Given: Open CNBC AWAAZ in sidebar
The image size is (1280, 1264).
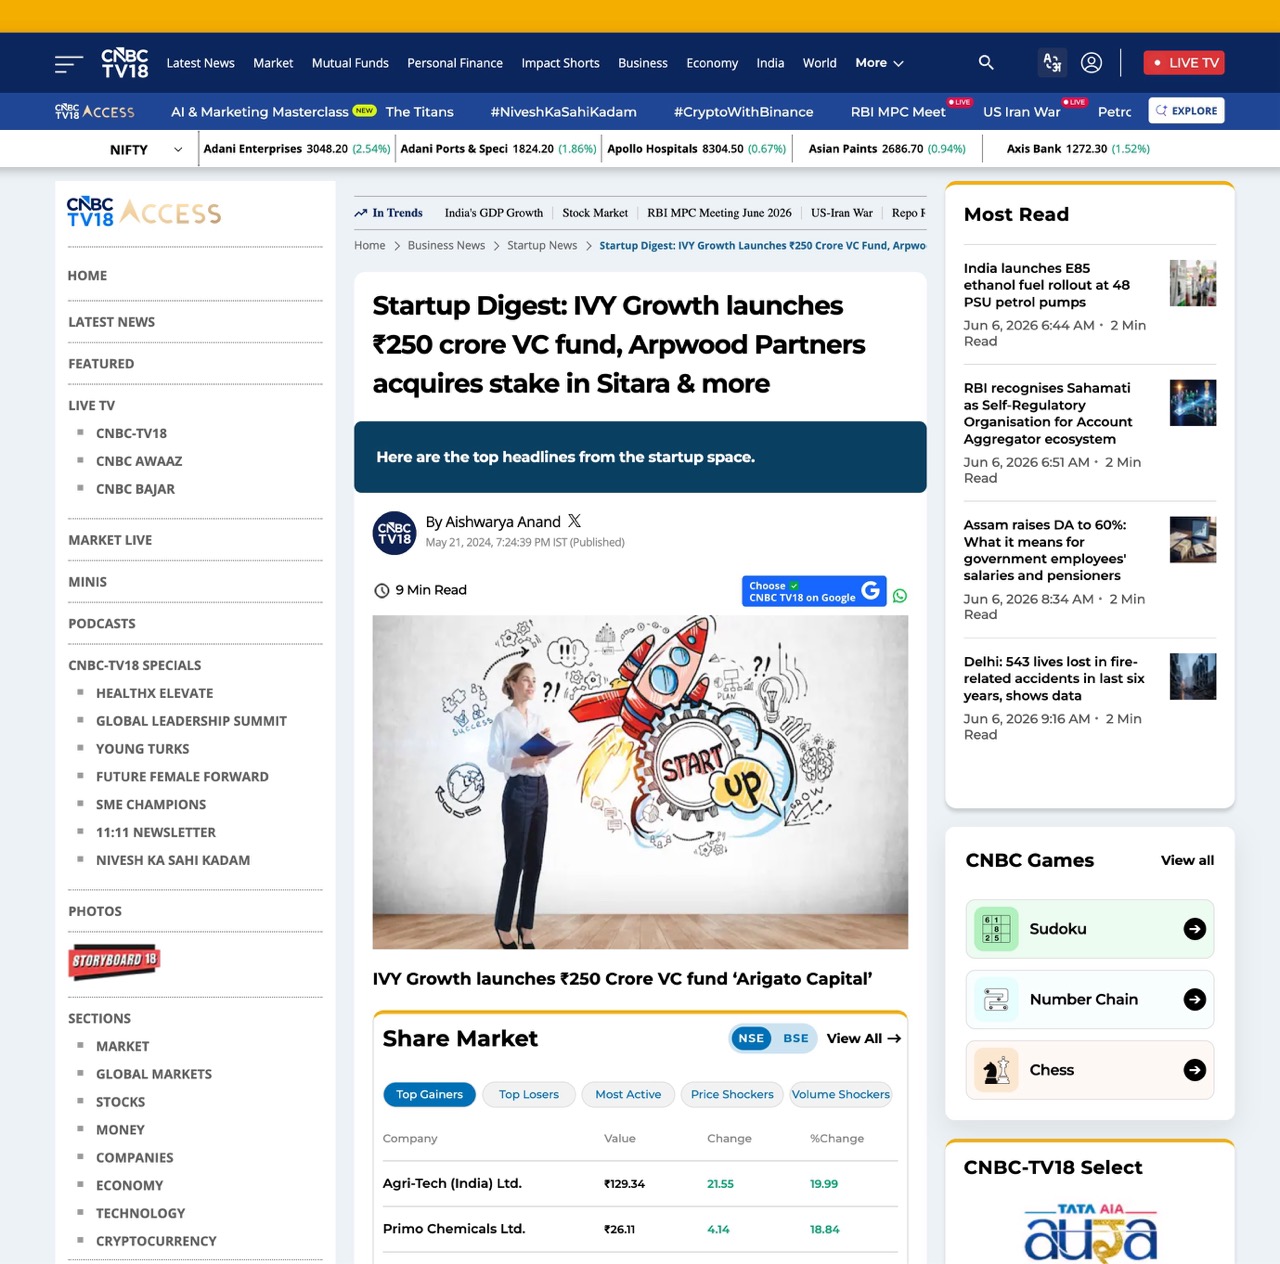Looking at the screenshot, I should click(139, 461).
